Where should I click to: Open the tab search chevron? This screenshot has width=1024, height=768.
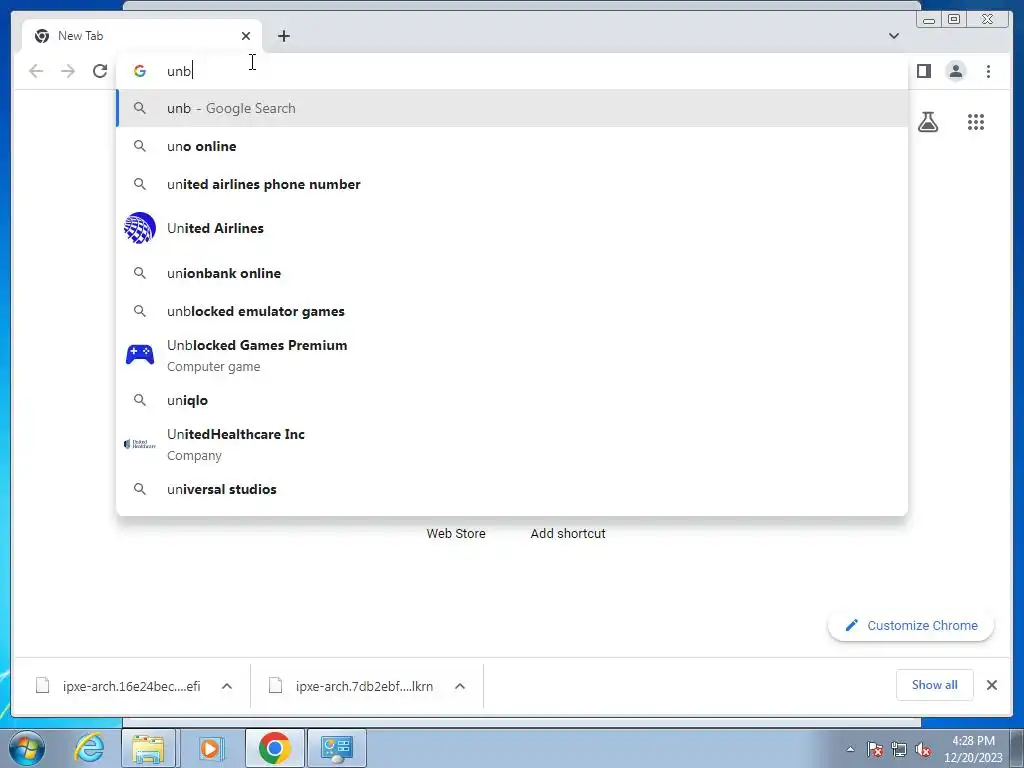click(x=893, y=36)
